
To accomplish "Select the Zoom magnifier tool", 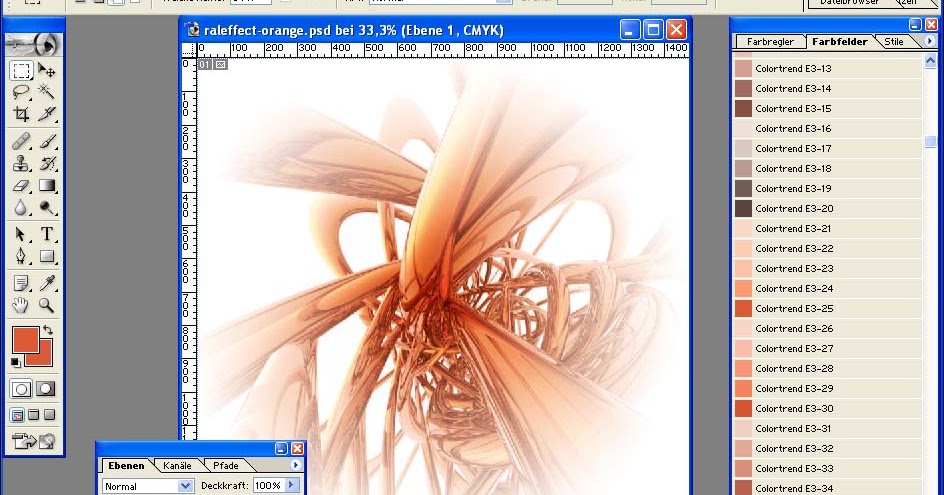I will [46, 305].
